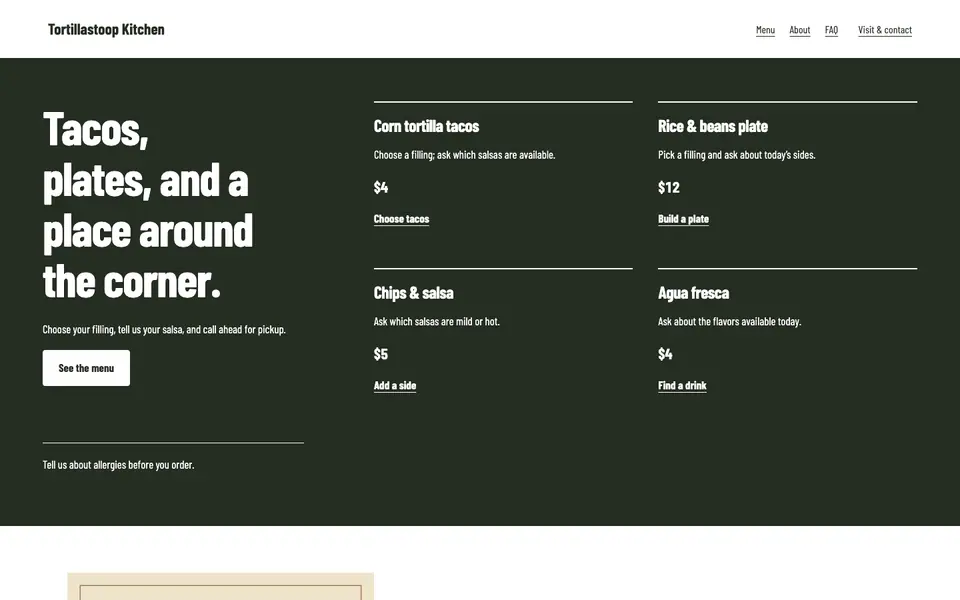This screenshot has width=960, height=600.
Task: Click the Agua fresca heading
Action: click(x=693, y=293)
